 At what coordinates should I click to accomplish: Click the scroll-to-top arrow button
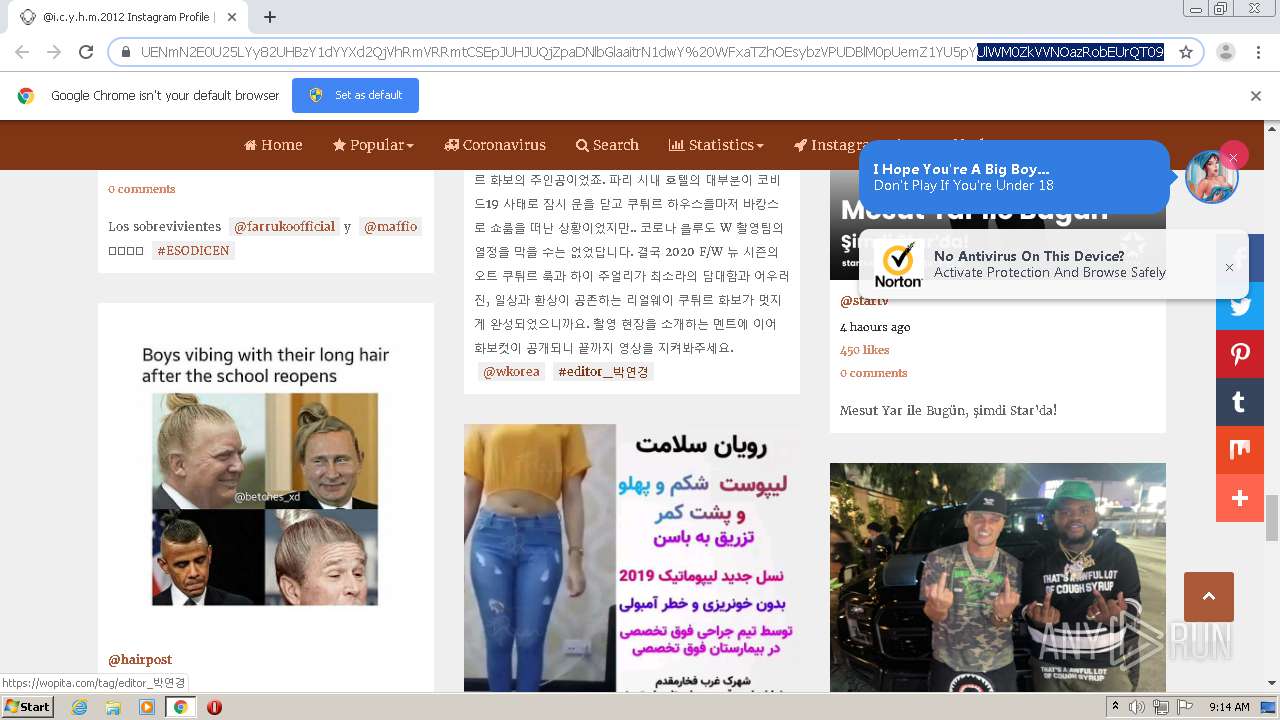(1208, 597)
